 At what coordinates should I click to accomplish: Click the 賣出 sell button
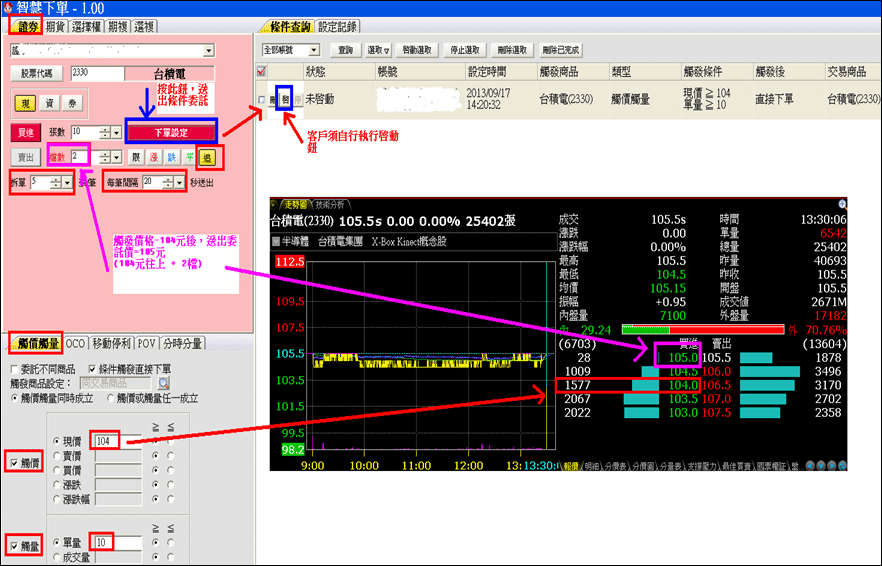26,158
